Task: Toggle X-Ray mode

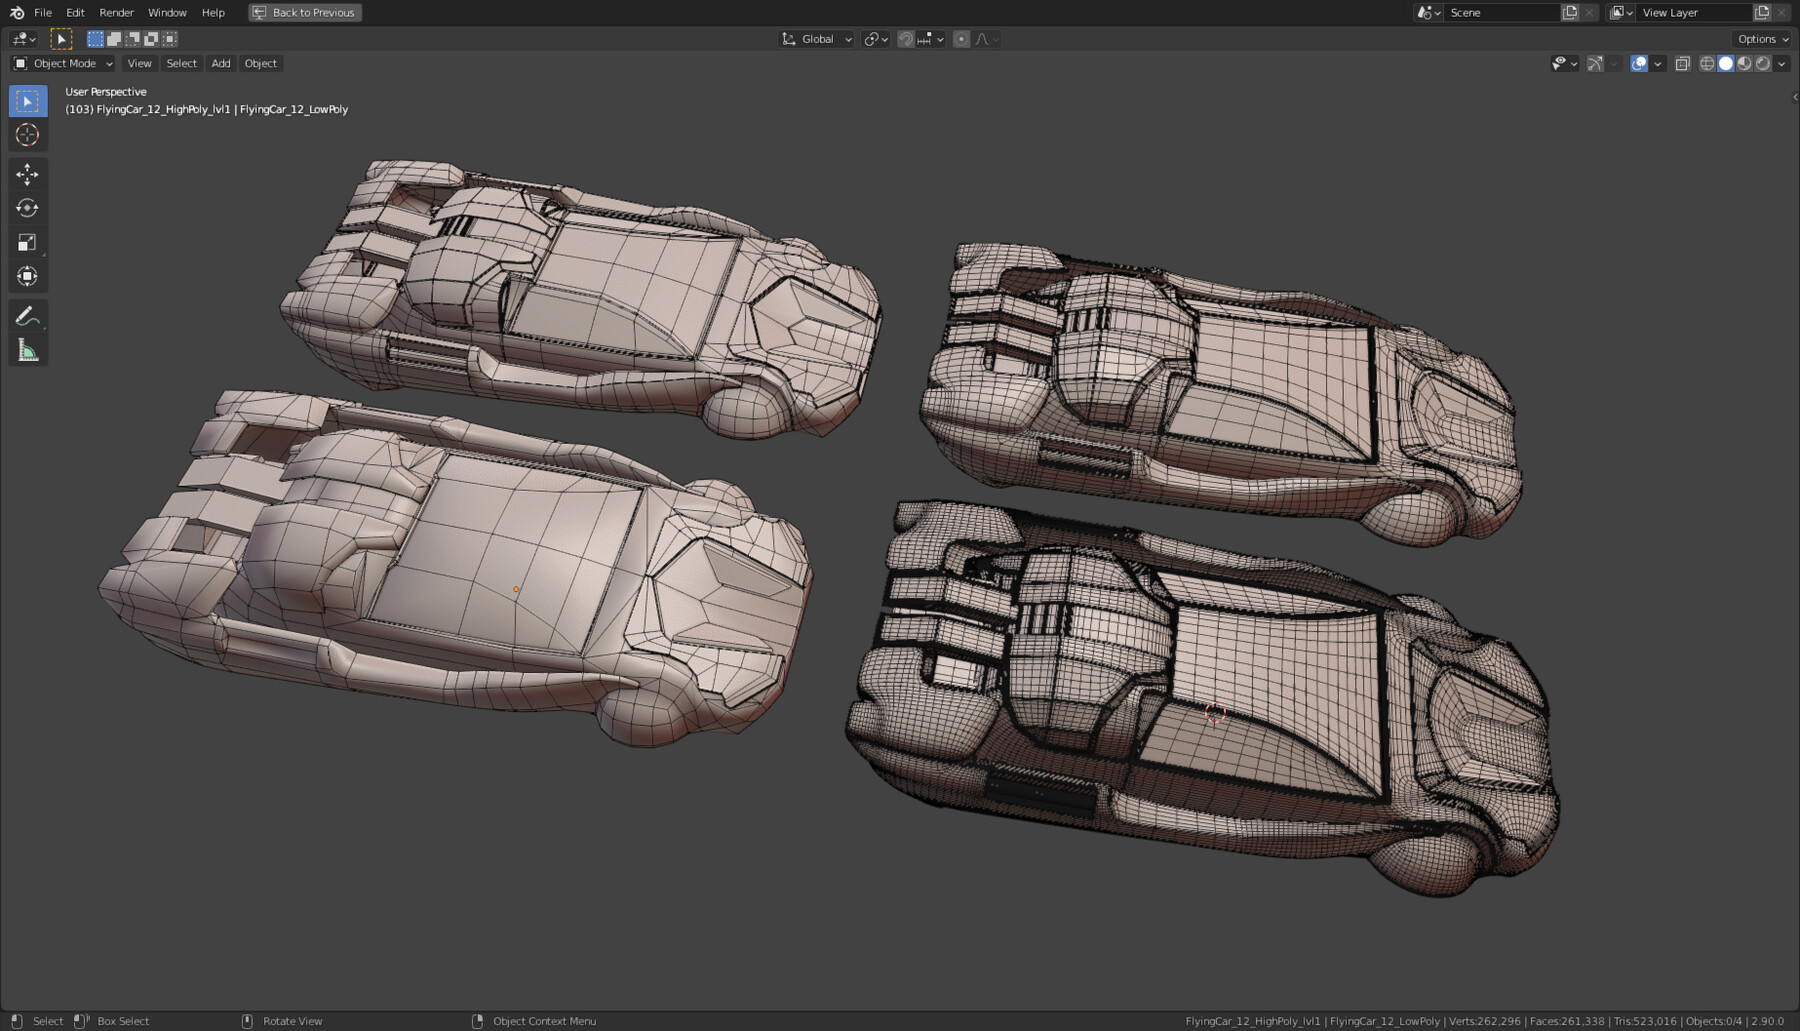Action: (1682, 63)
